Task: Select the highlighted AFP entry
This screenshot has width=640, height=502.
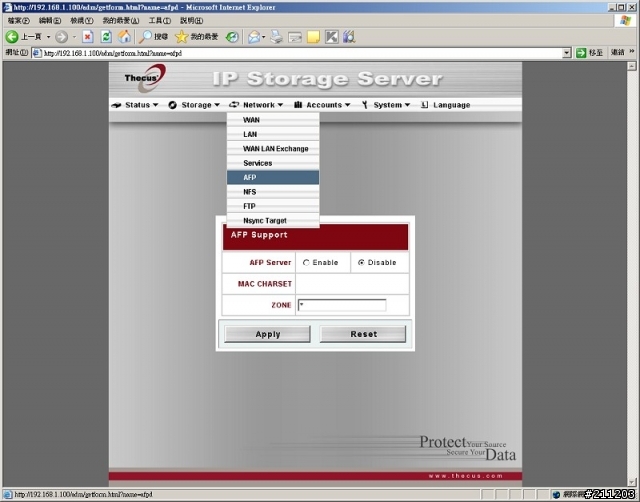Action: pyautogui.click(x=273, y=177)
